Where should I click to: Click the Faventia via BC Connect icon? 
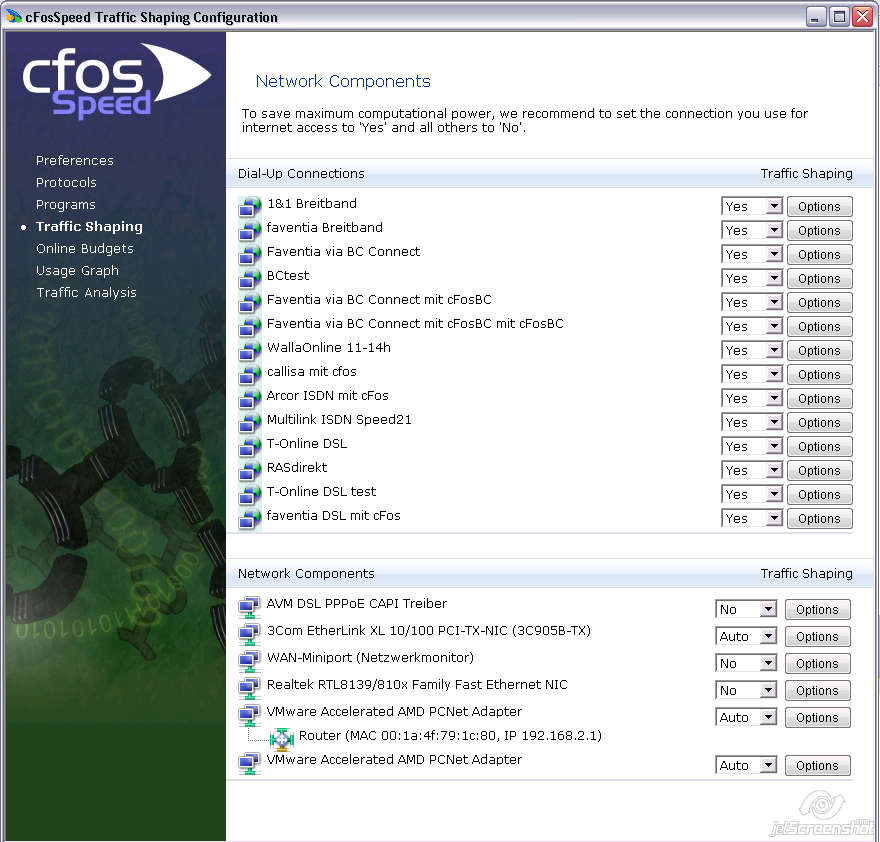pos(250,254)
